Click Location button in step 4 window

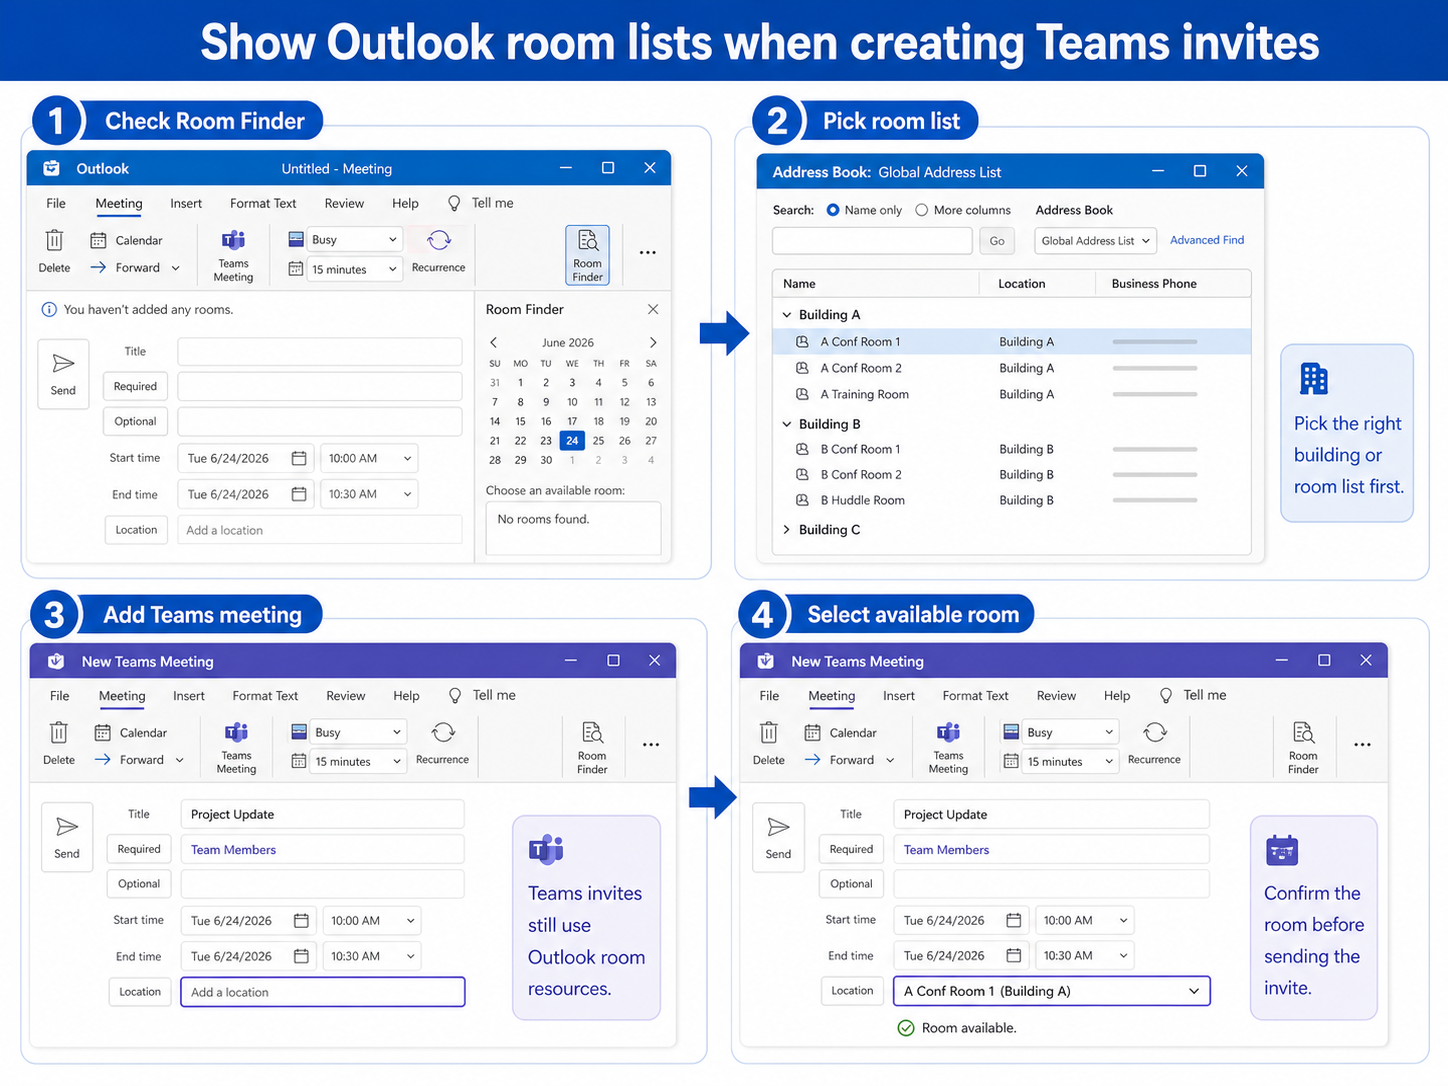coord(852,991)
